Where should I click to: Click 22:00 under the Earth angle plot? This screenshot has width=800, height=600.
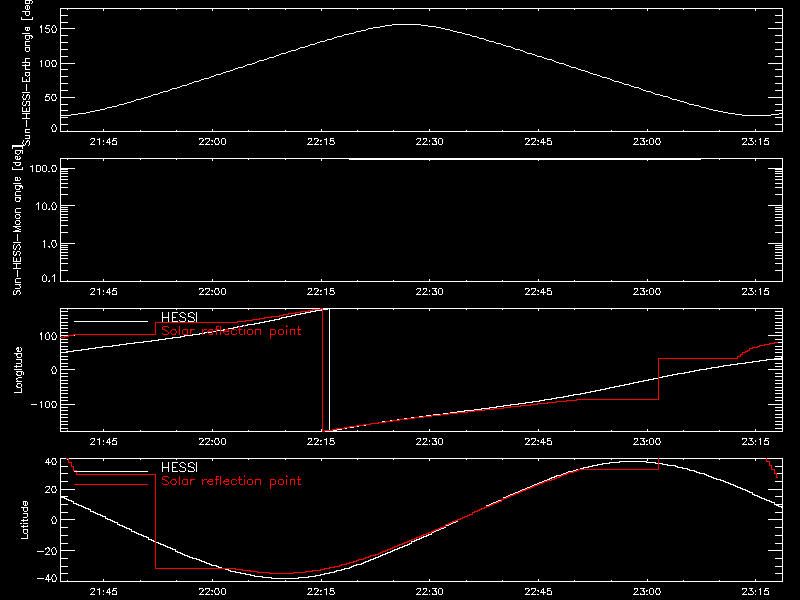212,142
